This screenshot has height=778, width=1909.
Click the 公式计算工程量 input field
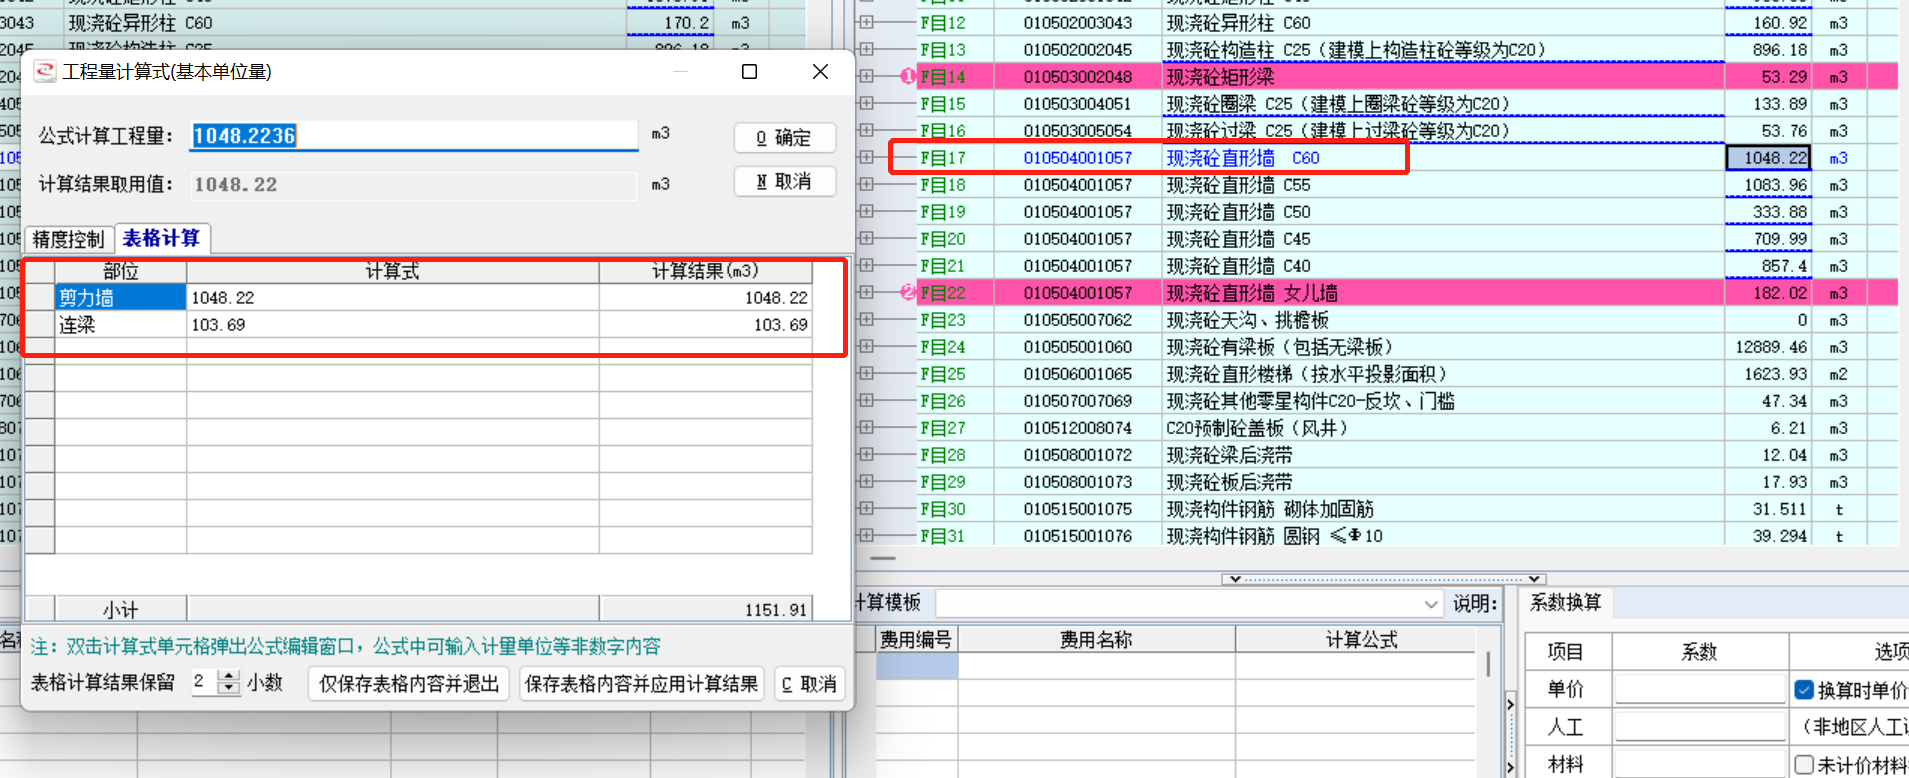(414, 135)
